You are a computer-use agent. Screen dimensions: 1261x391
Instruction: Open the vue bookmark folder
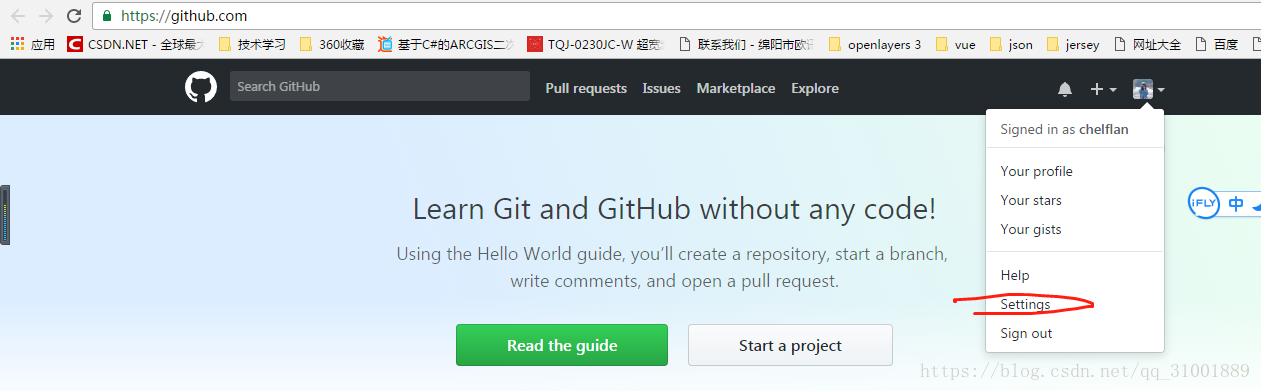[x=956, y=44]
